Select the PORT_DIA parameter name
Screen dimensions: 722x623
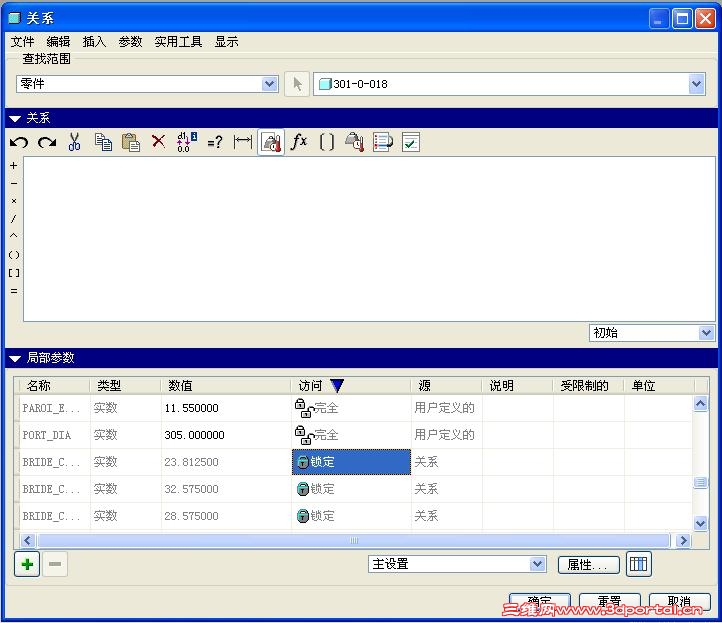(x=47, y=435)
